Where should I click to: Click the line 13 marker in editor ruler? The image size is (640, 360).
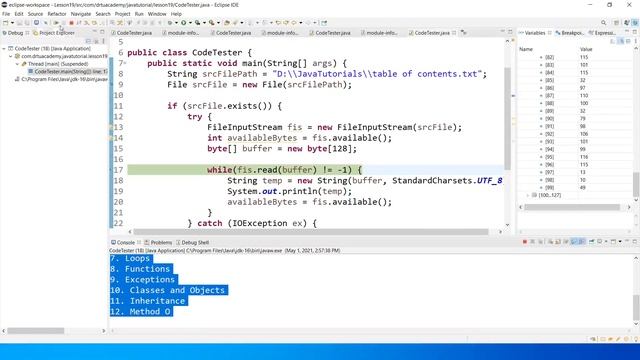point(111,127)
